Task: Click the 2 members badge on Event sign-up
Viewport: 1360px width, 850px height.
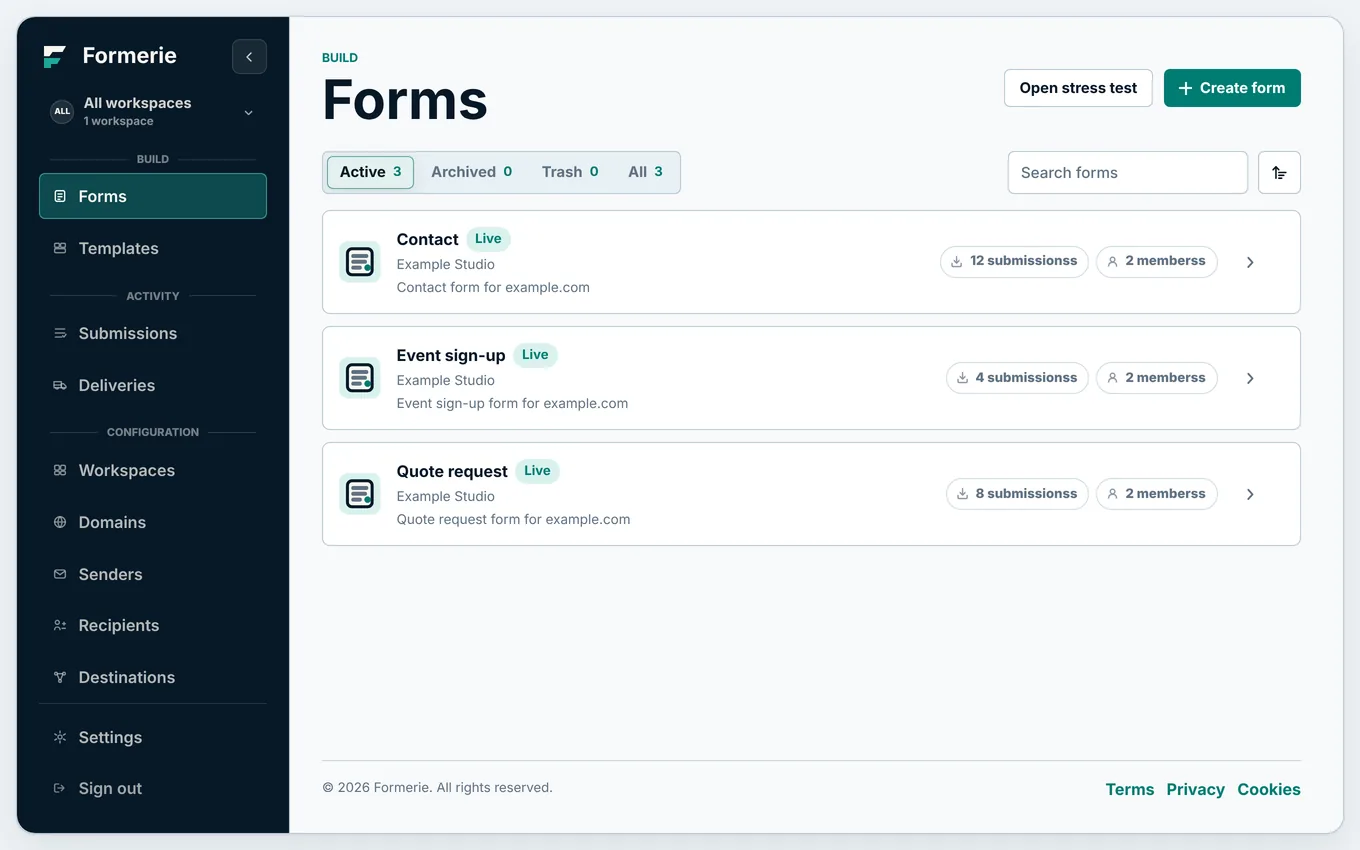Action: point(1157,378)
